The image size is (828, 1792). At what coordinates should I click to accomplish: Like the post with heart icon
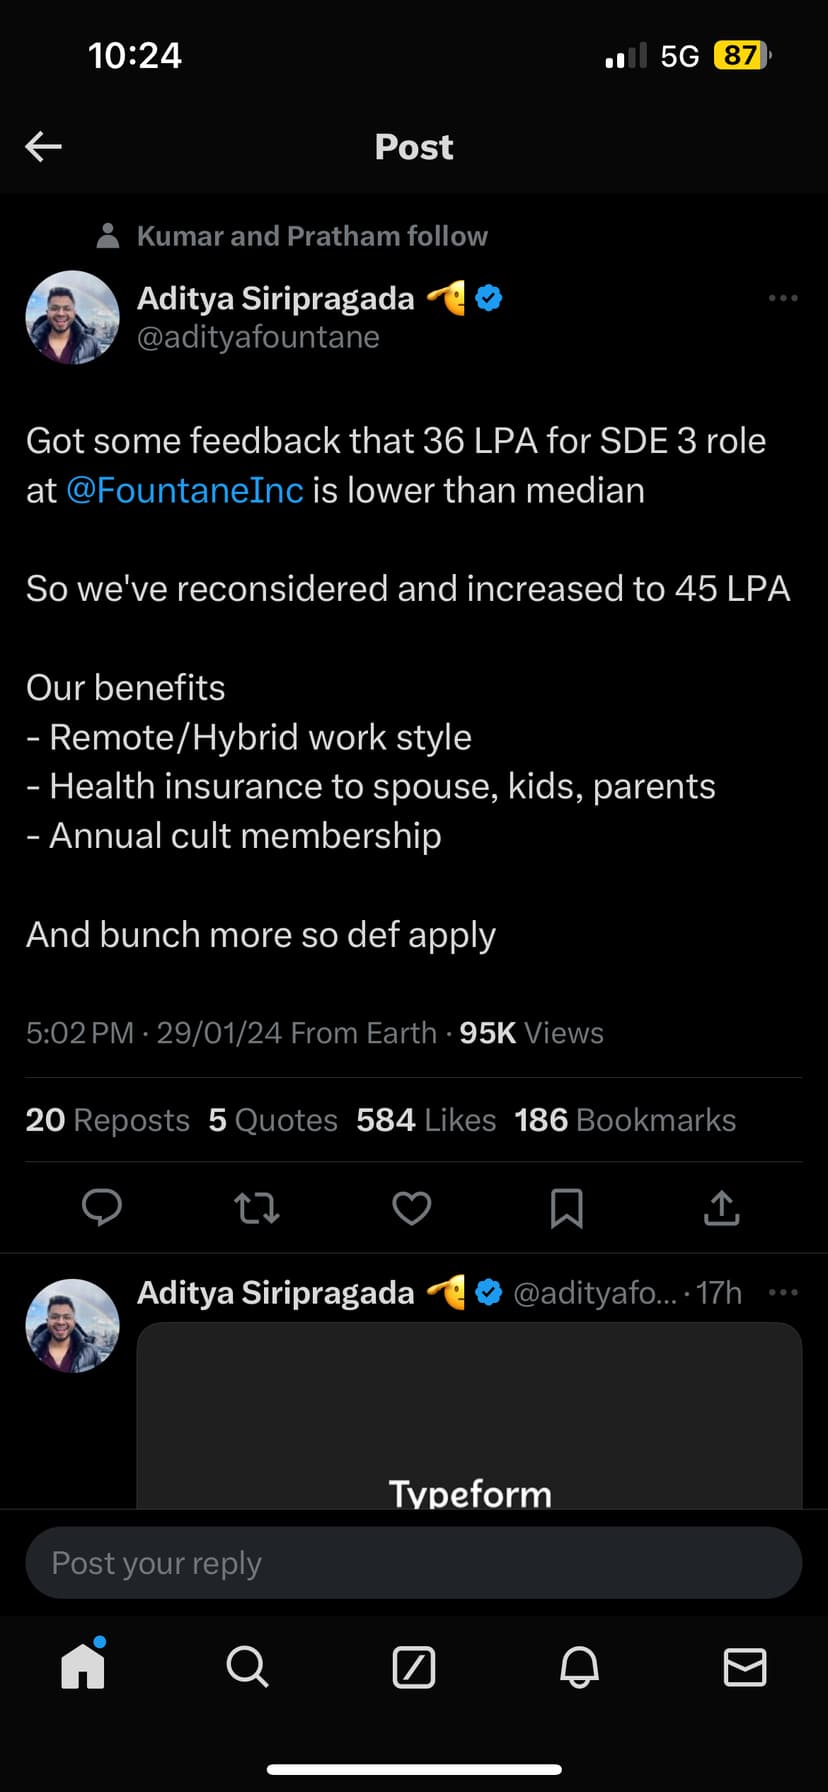[411, 1208]
